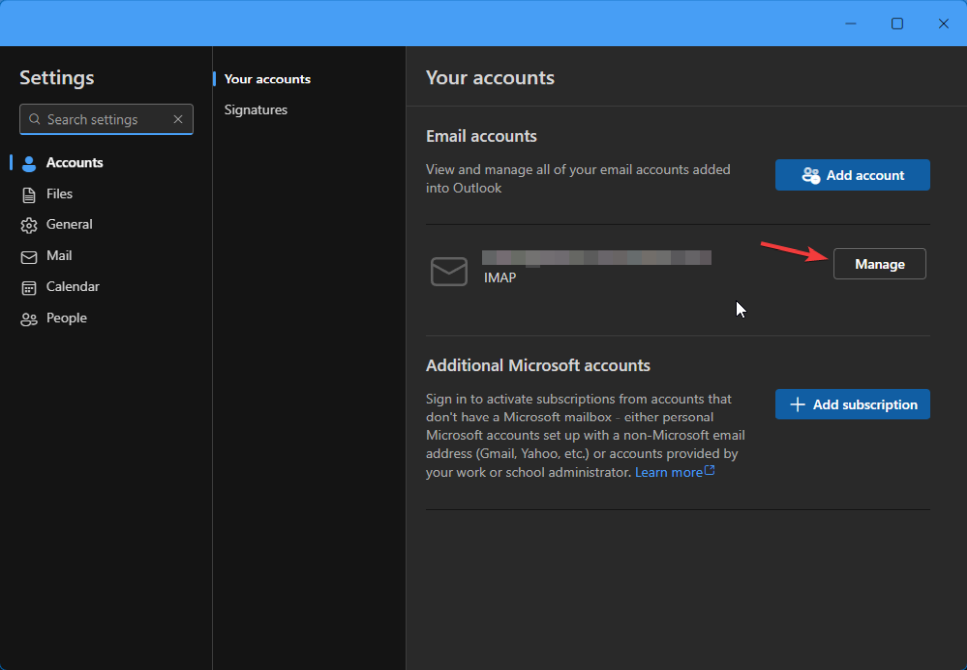The width and height of the screenshot is (967, 670).
Task: Minimize the Settings window
Action: click(850, 23)
